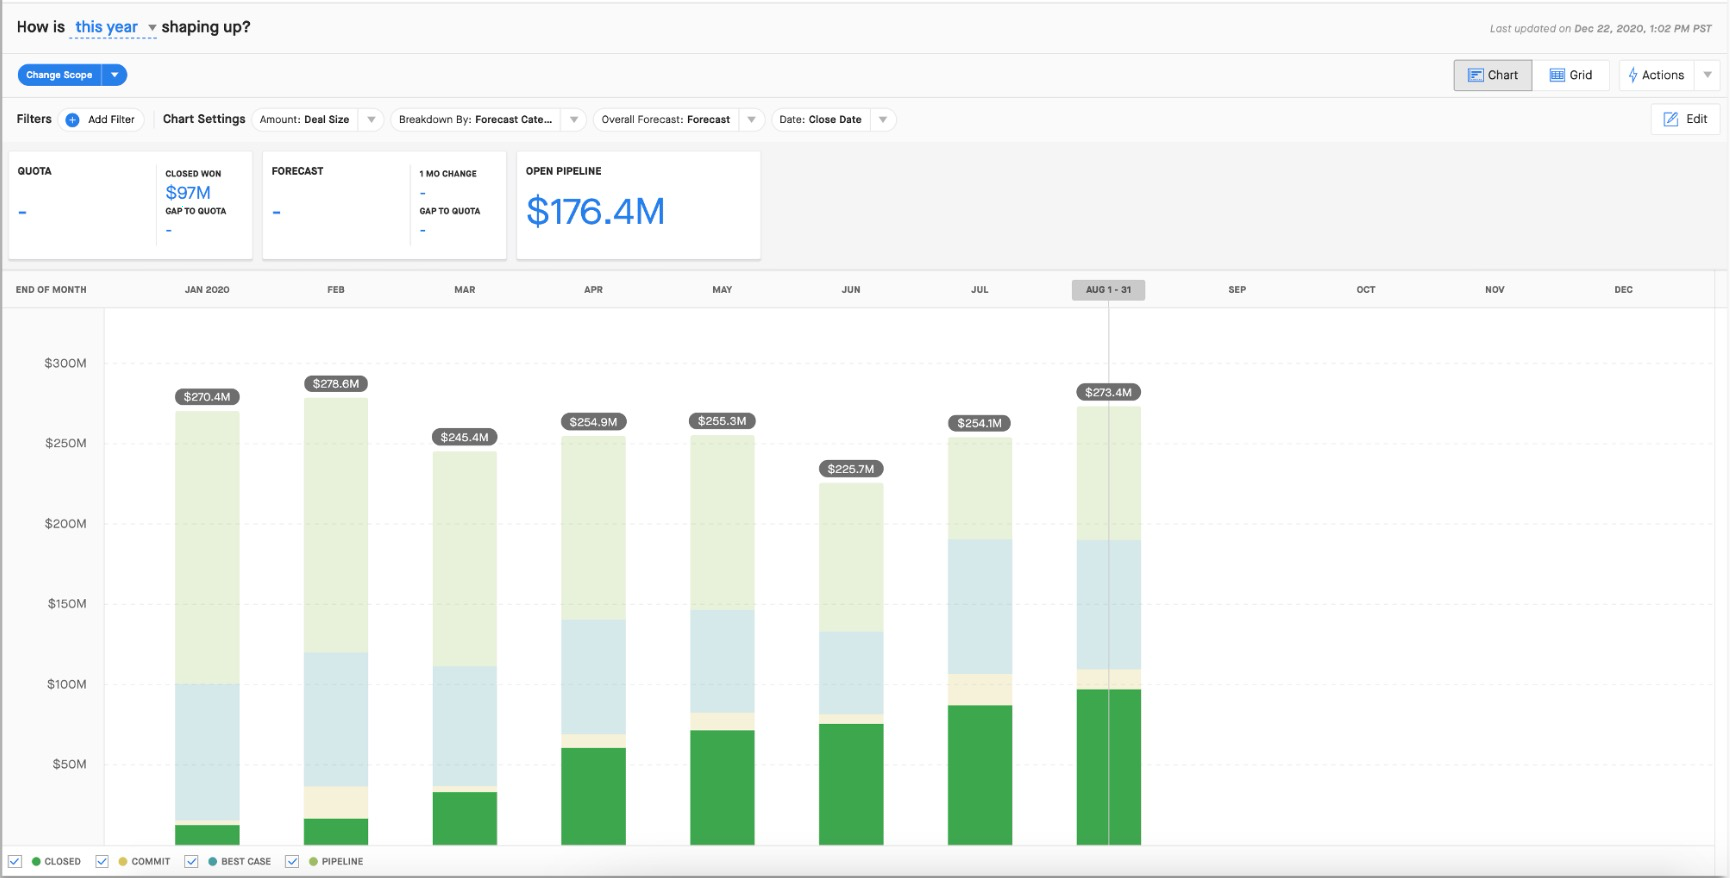Click the FEB bar labeled $278.6M
This screenshot has width=1730, height=878.
coord(336,621)
